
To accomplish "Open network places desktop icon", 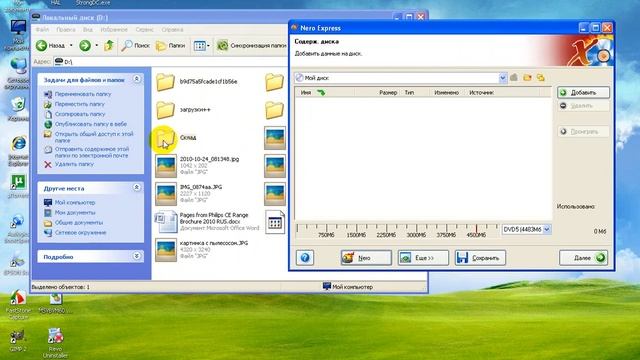I will click(18, 73).
